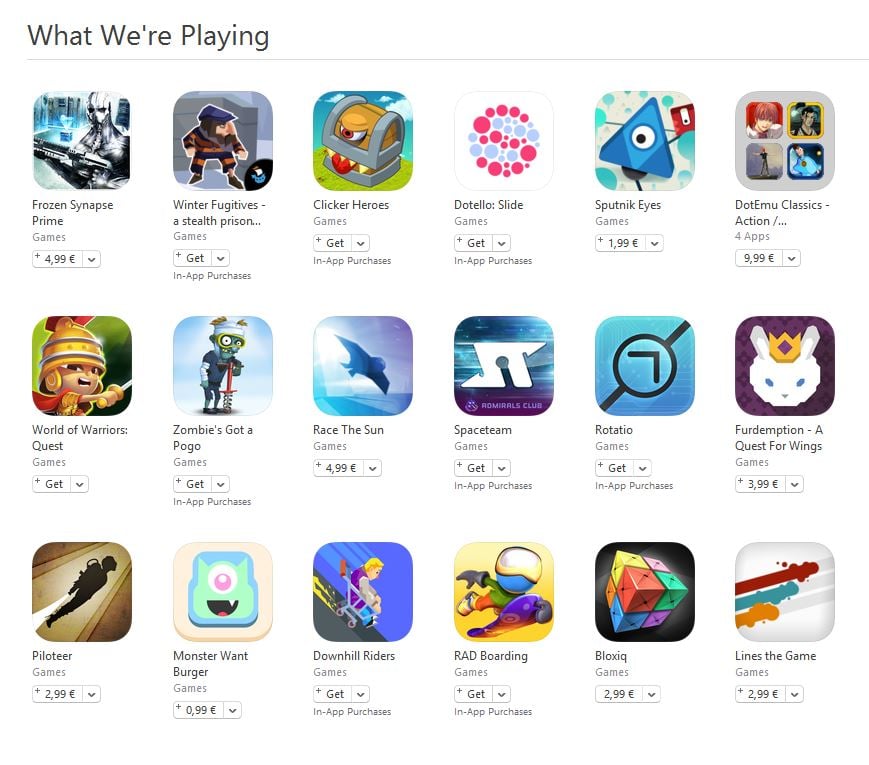This screenshot has width=869, height=765.
Task: Open the Sputnik Eyes app icon
Action: [645, 141]
